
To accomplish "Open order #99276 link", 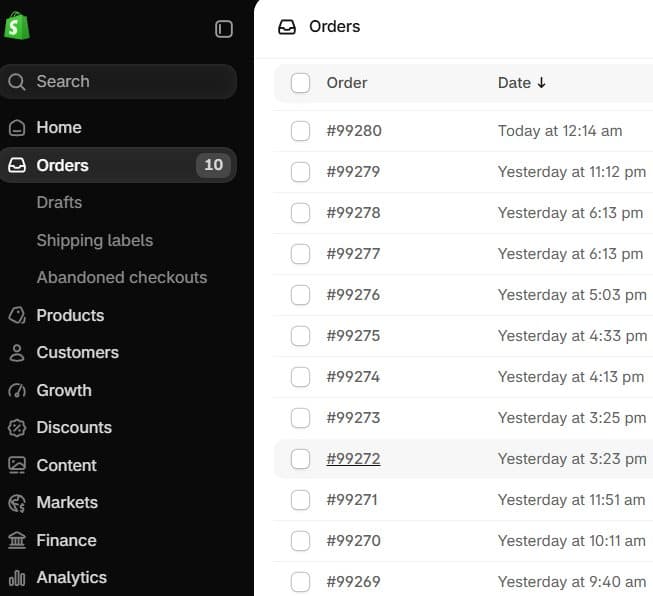I will [x=353, y=295].
